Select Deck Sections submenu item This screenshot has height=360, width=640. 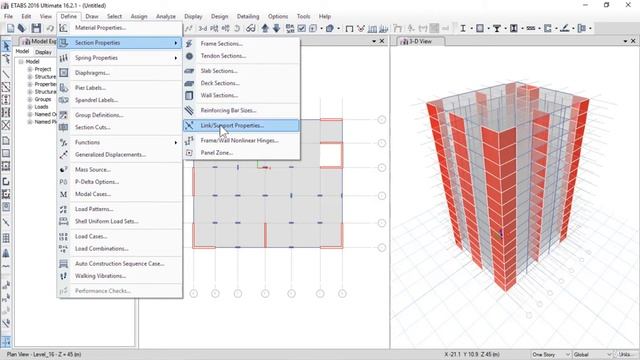point(241,83)
